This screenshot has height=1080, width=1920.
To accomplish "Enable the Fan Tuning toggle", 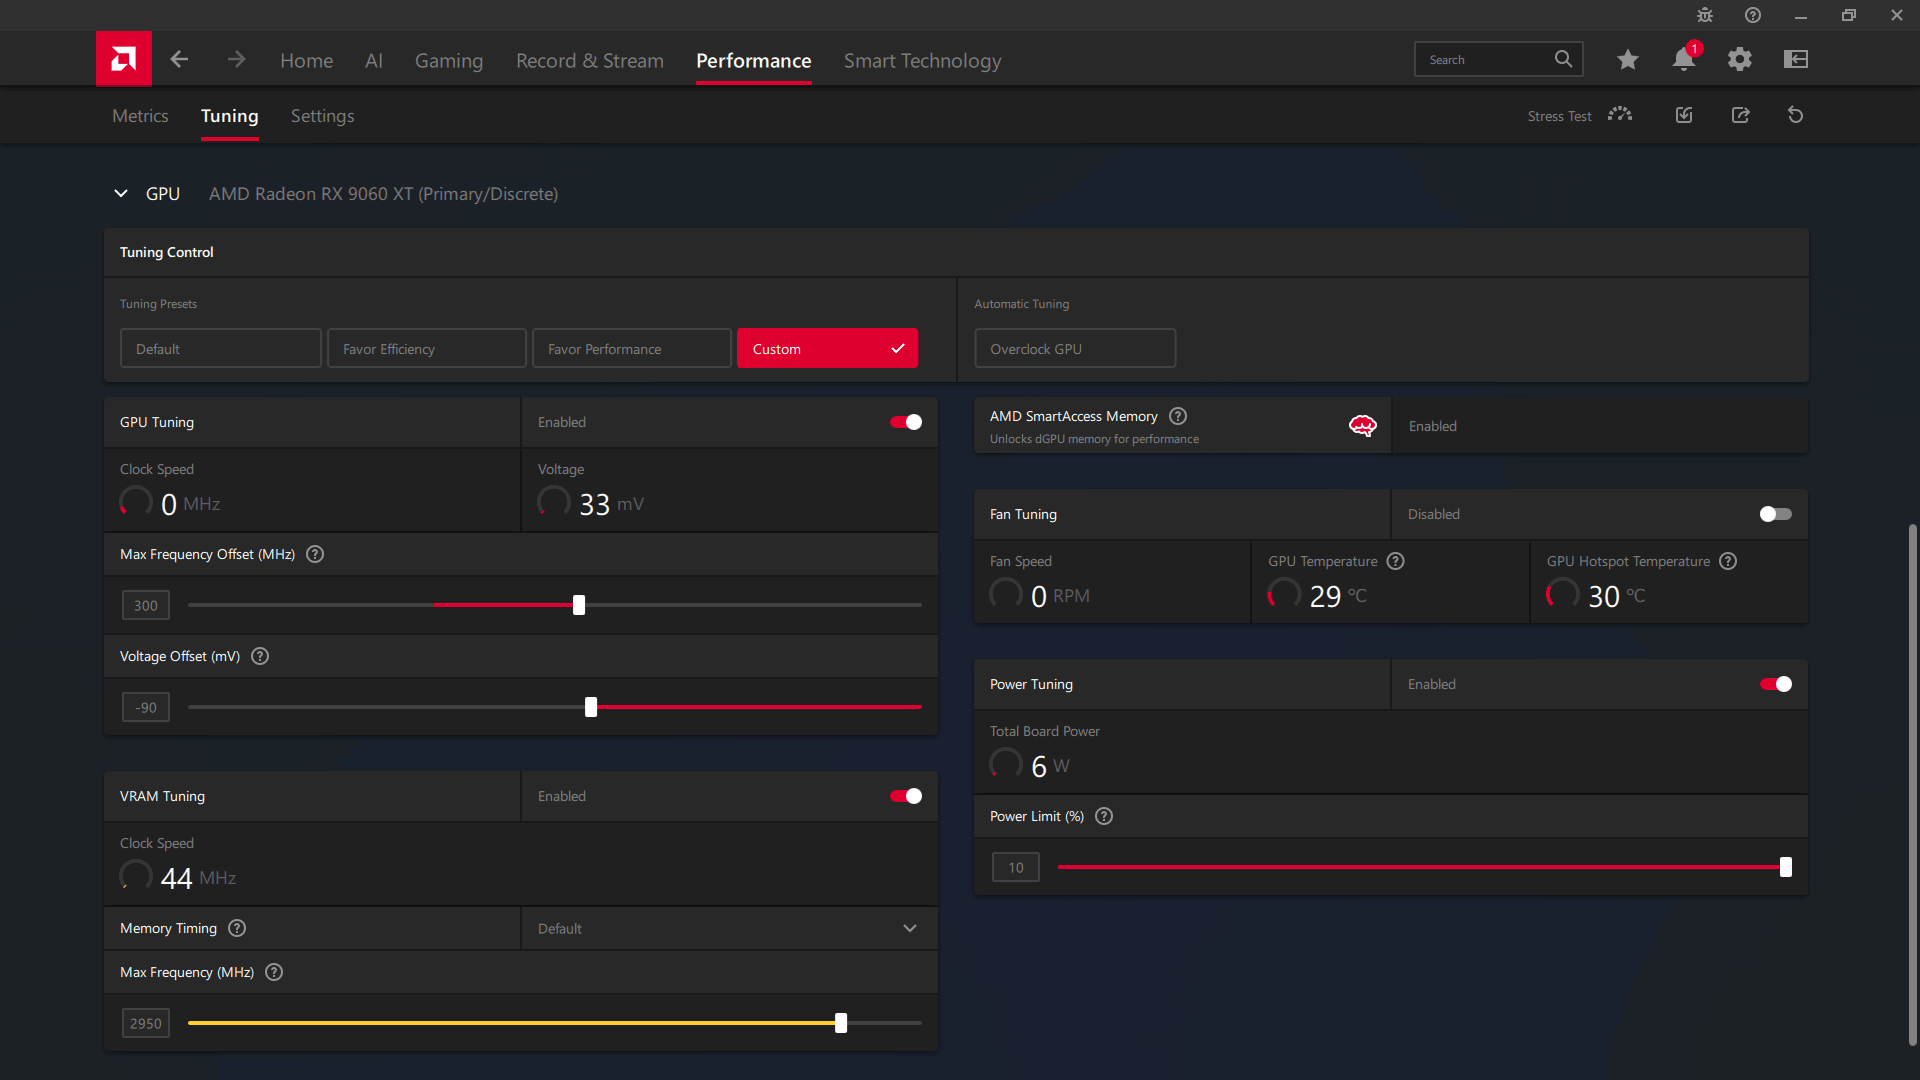I will [x=1776, y=514].
